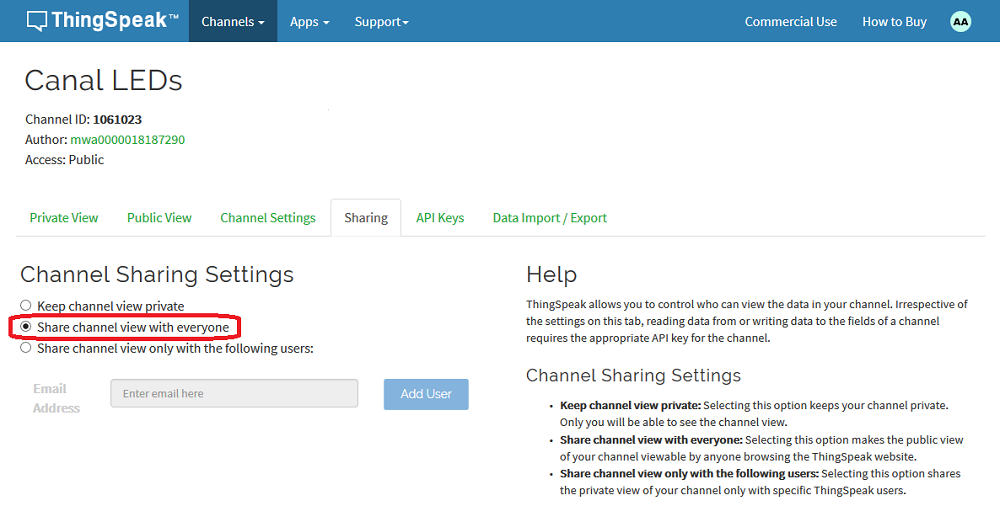Expand the Apps dropdown menu
This screenshot has height=506, width=1000.
pos(309,22)
